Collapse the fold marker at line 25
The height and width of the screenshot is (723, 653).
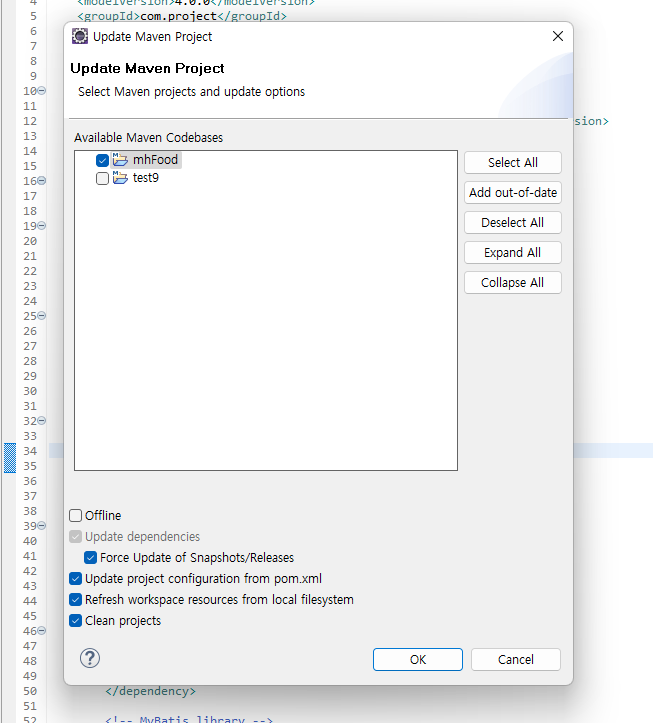pyautogui.click(x=42, y=316)
